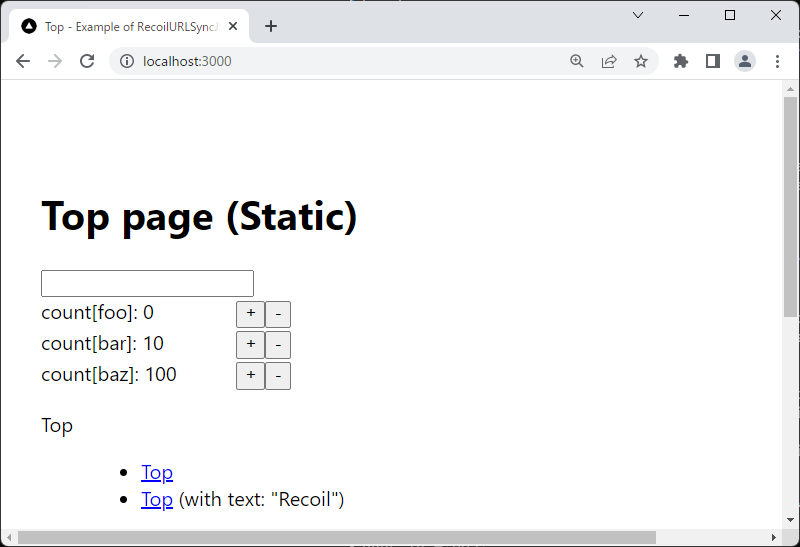Decrement count[foo] with its - button

click(x=278, y=314)
